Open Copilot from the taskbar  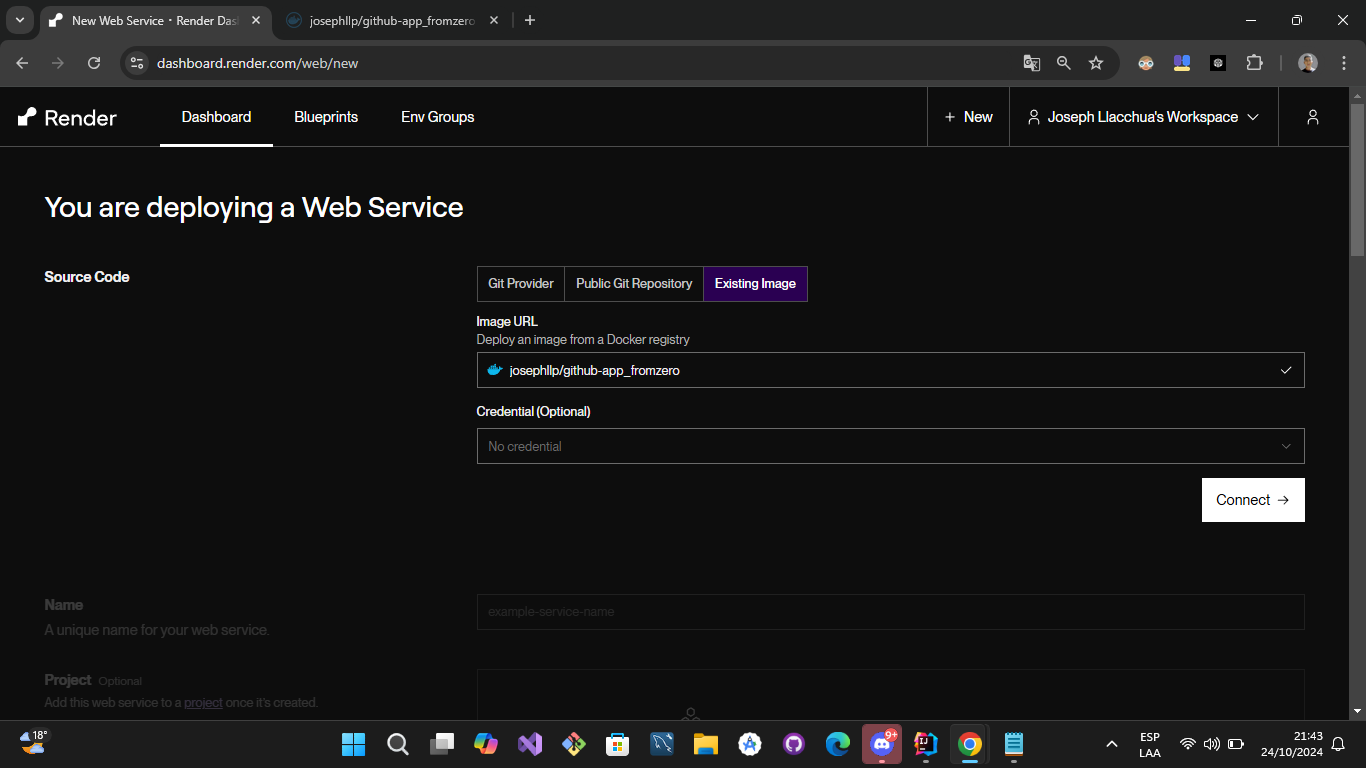point(485,744)
